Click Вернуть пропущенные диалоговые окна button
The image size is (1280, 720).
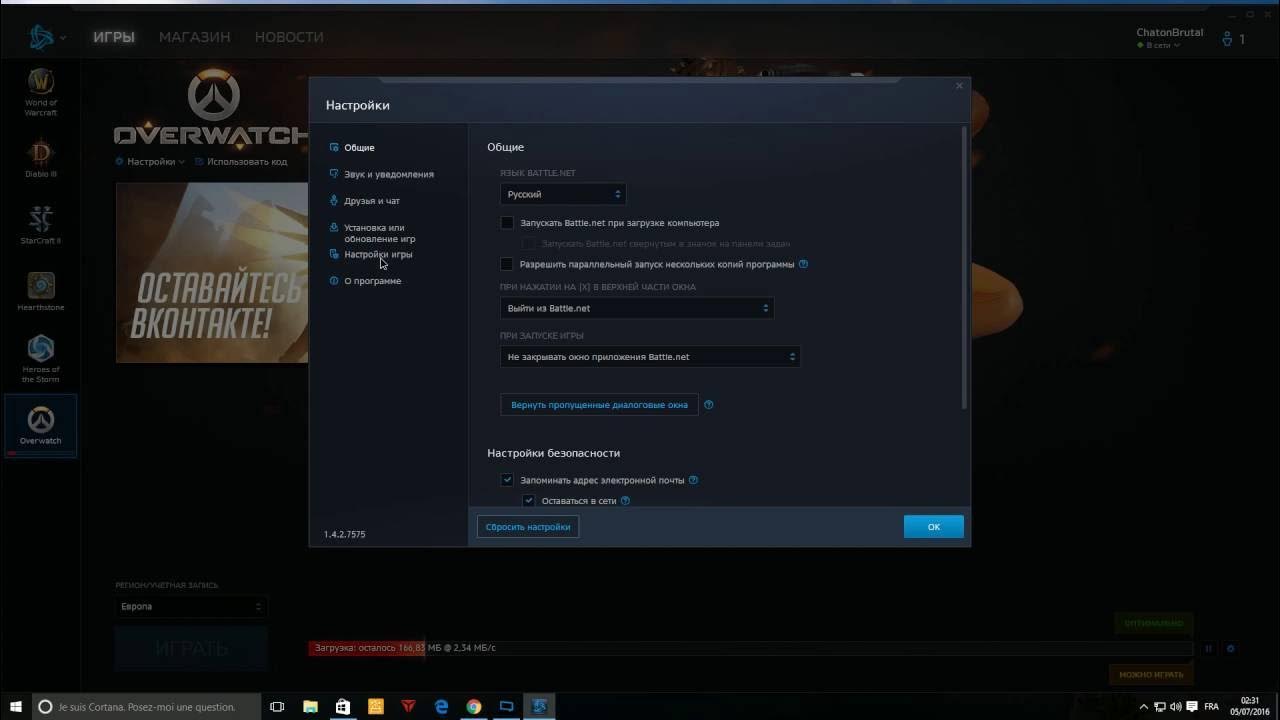click(x=600, y=405)
